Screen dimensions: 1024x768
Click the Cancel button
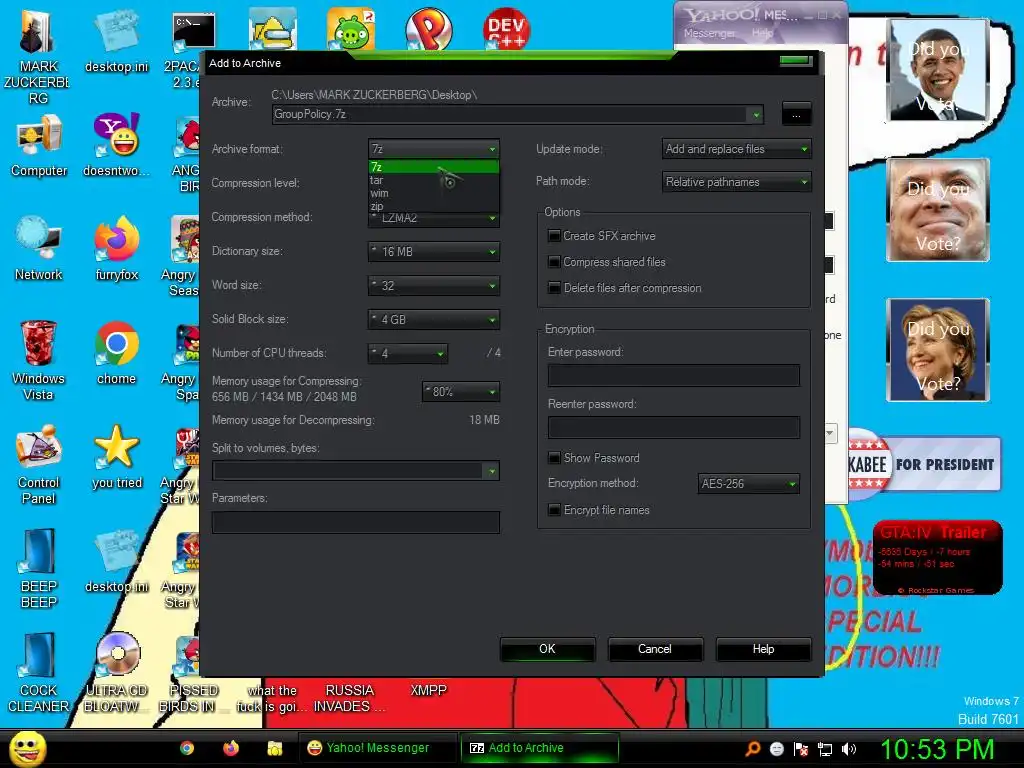(x=655, y=649)
